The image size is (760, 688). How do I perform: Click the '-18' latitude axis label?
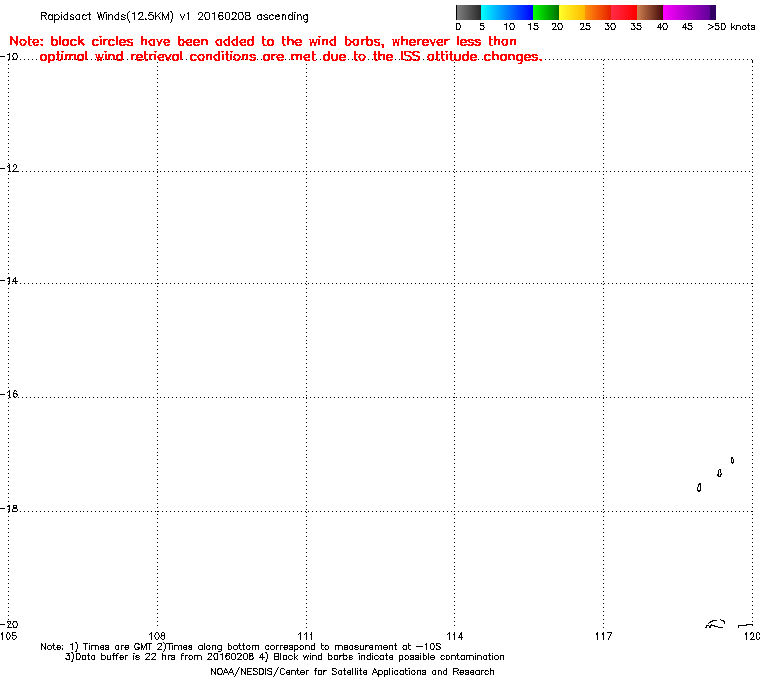[x=9, y=509]
